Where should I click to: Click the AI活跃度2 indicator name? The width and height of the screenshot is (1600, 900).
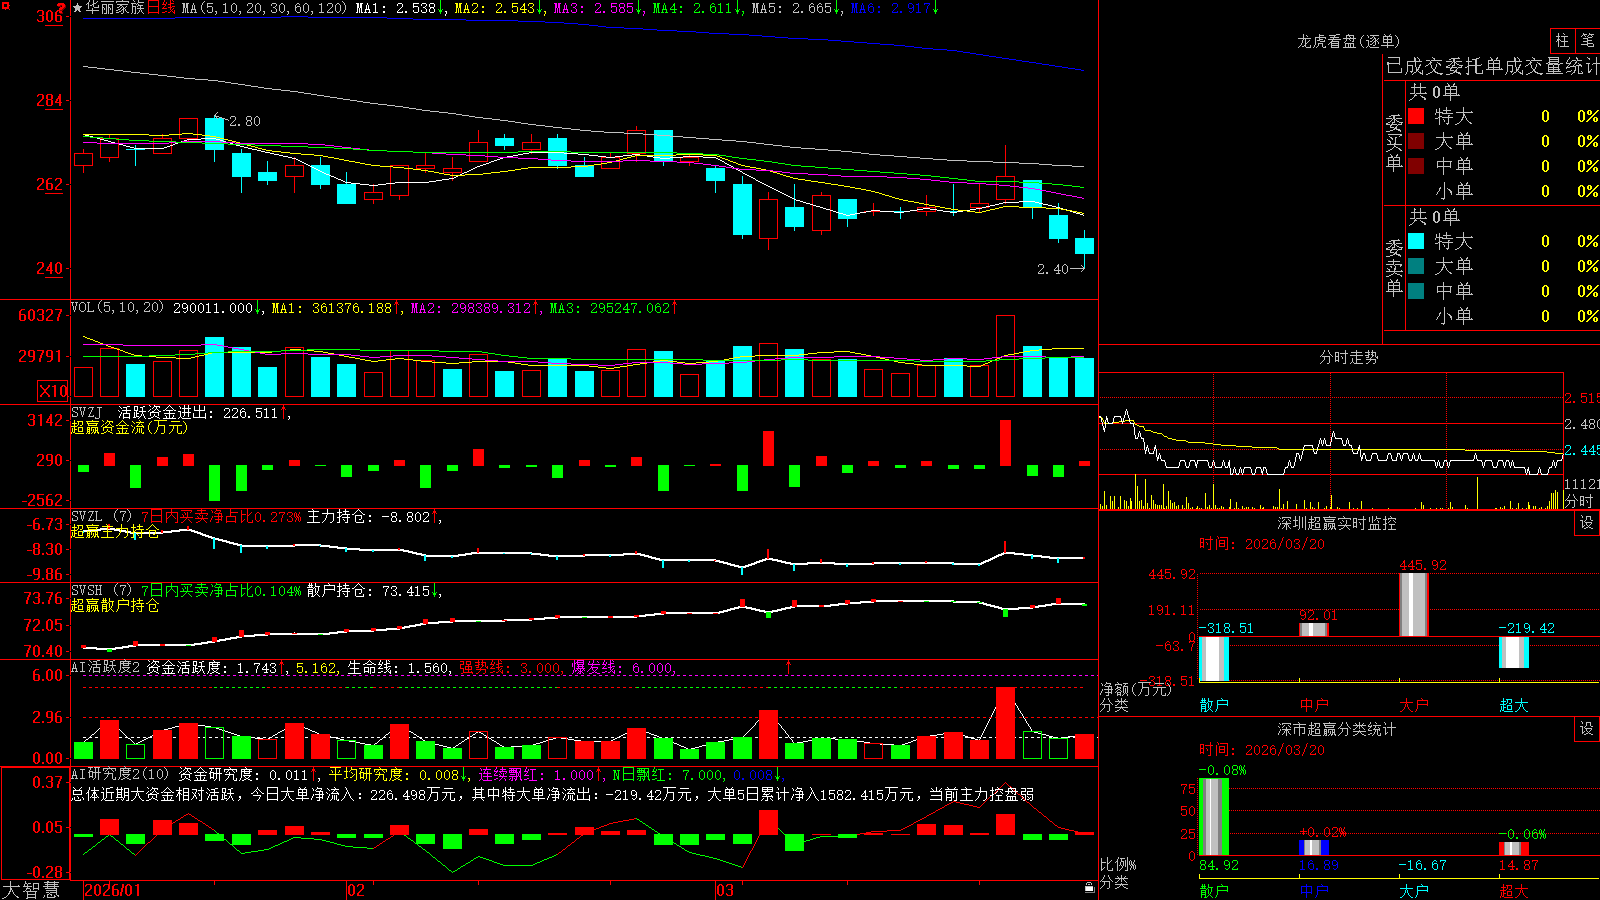[x=106, y=667]
